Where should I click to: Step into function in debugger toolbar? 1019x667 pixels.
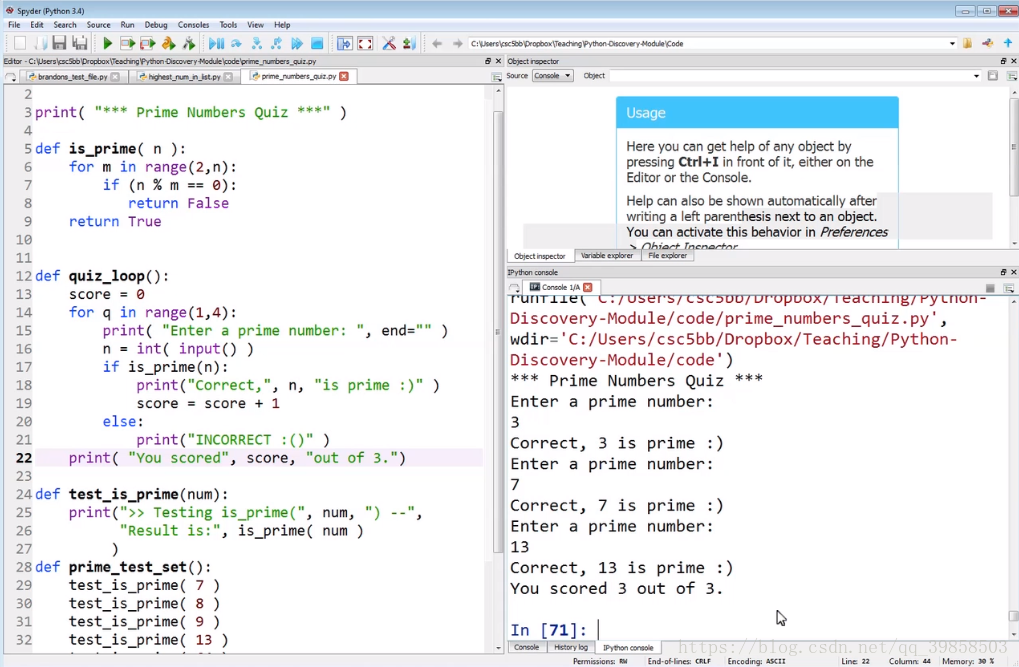click(257, 44)
